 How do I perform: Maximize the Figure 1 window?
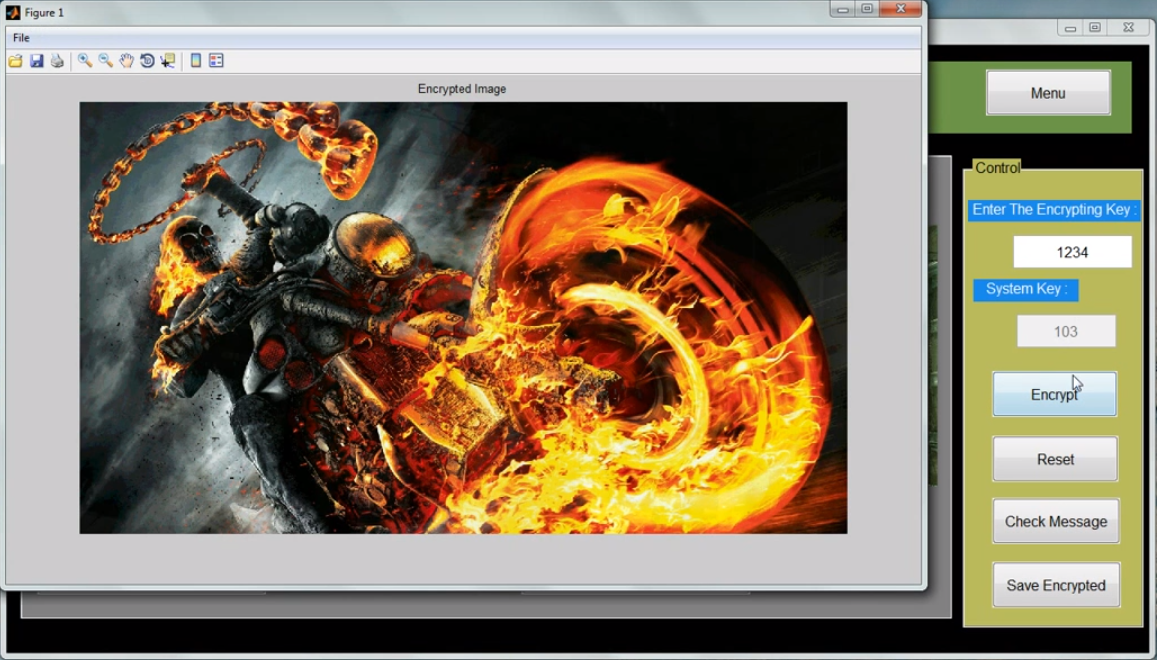point(867,9)
